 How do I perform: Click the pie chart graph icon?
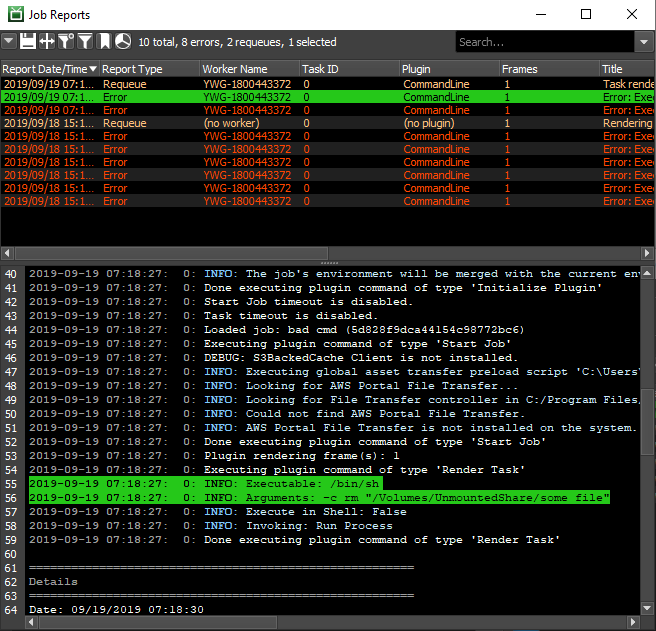point(122,42)
